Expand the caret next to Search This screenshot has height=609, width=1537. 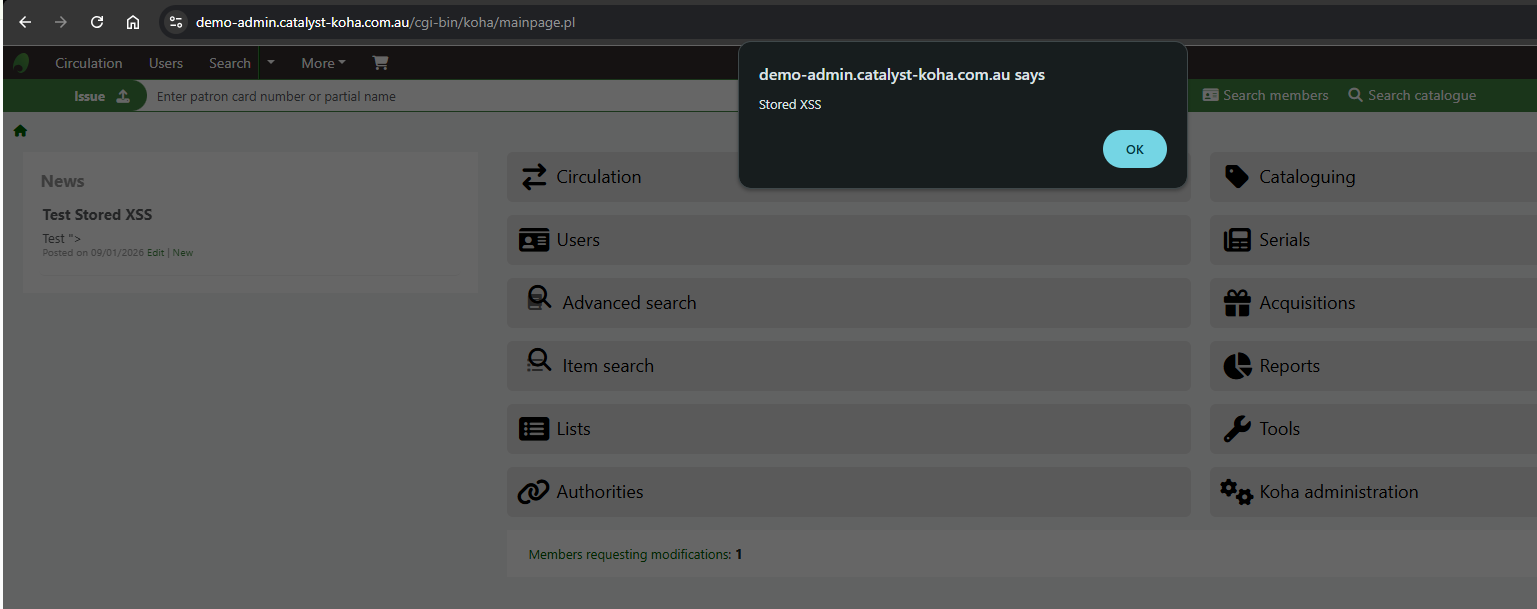click(x=269, y=62)
